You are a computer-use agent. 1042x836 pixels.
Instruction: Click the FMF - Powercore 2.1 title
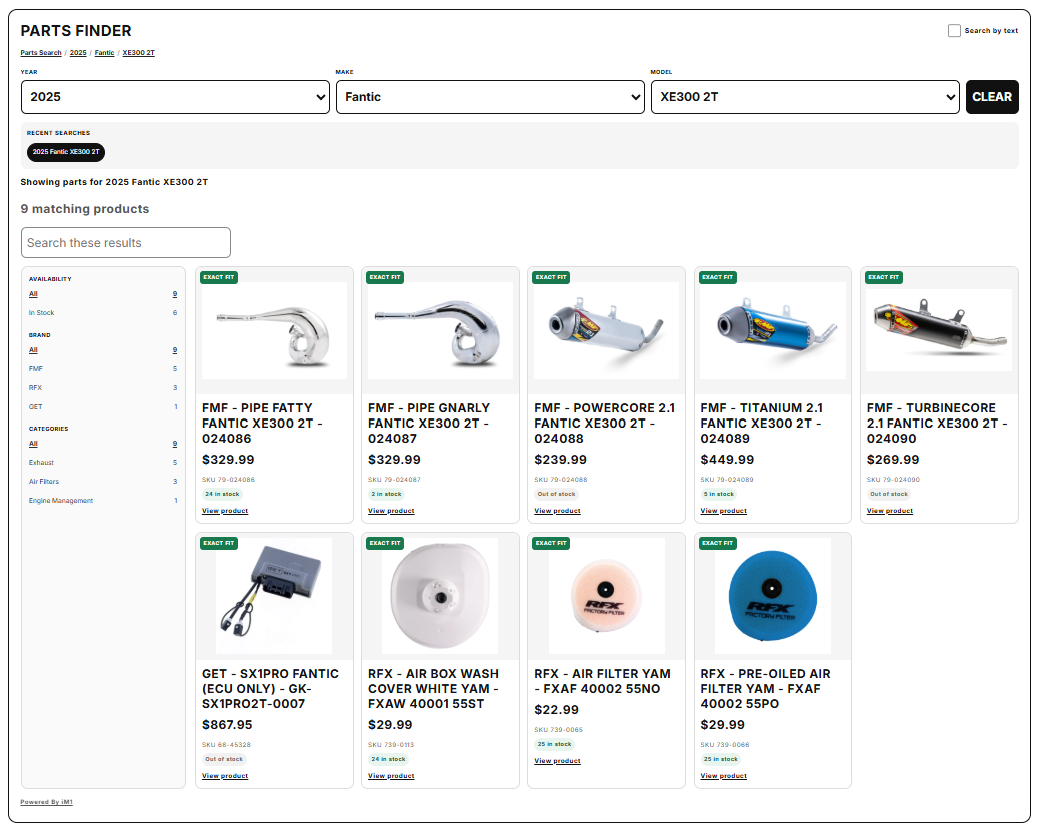click(605, 423)
